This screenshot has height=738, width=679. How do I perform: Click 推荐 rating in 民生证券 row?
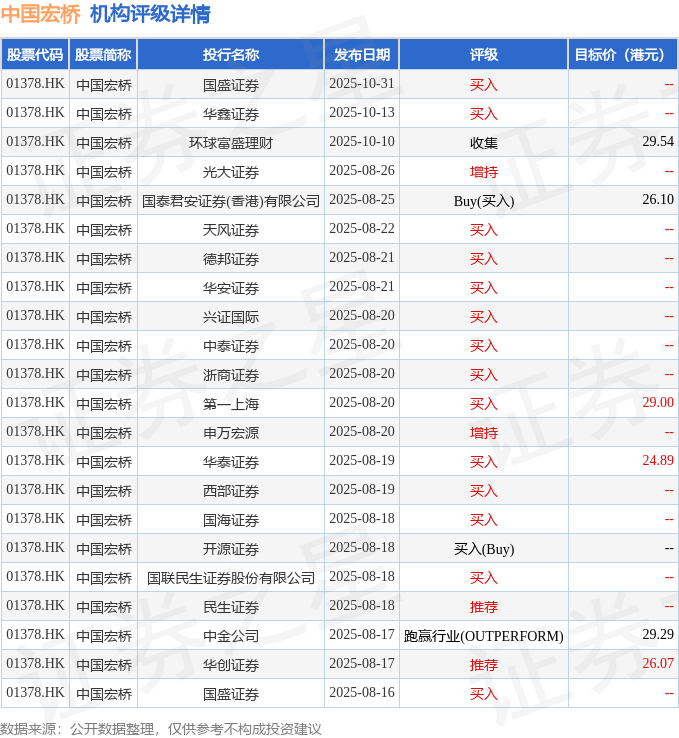(484, 607)
